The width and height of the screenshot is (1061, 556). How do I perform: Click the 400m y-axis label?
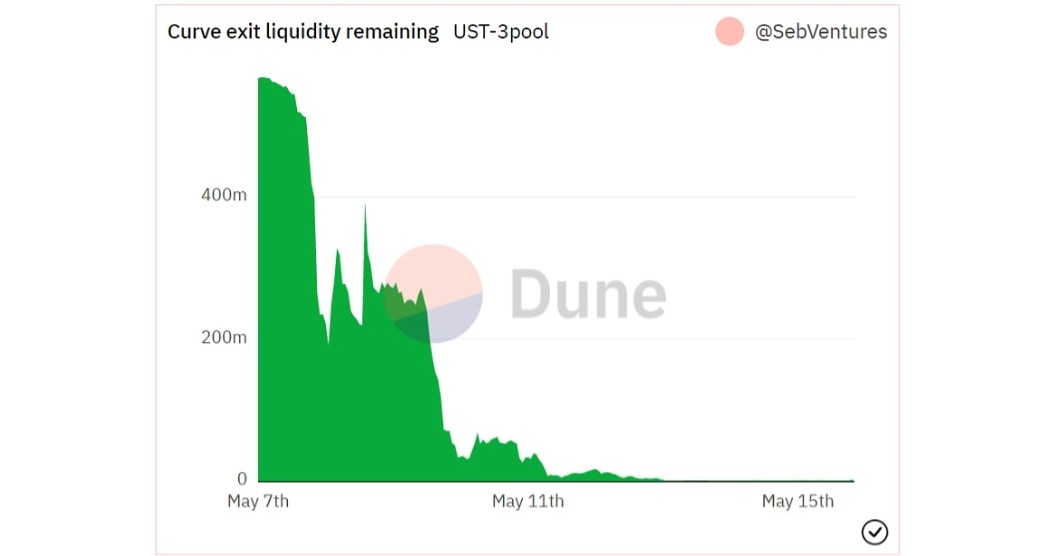pos(224,195)
